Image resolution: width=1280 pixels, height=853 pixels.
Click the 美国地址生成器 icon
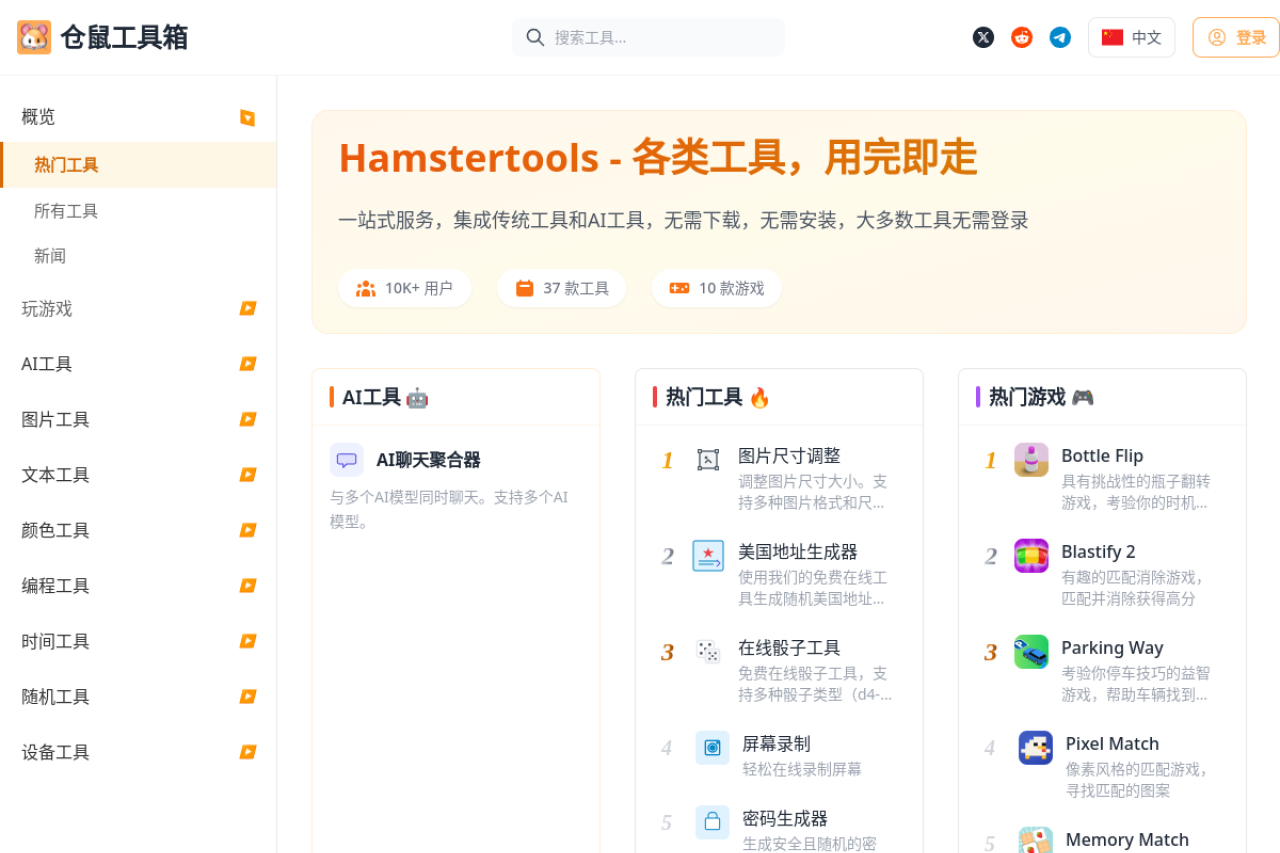708,556
